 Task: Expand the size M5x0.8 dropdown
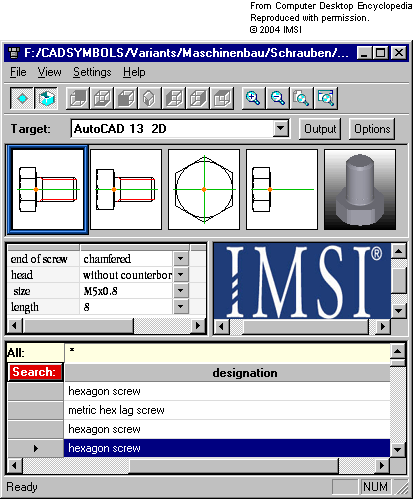[181, 290]
